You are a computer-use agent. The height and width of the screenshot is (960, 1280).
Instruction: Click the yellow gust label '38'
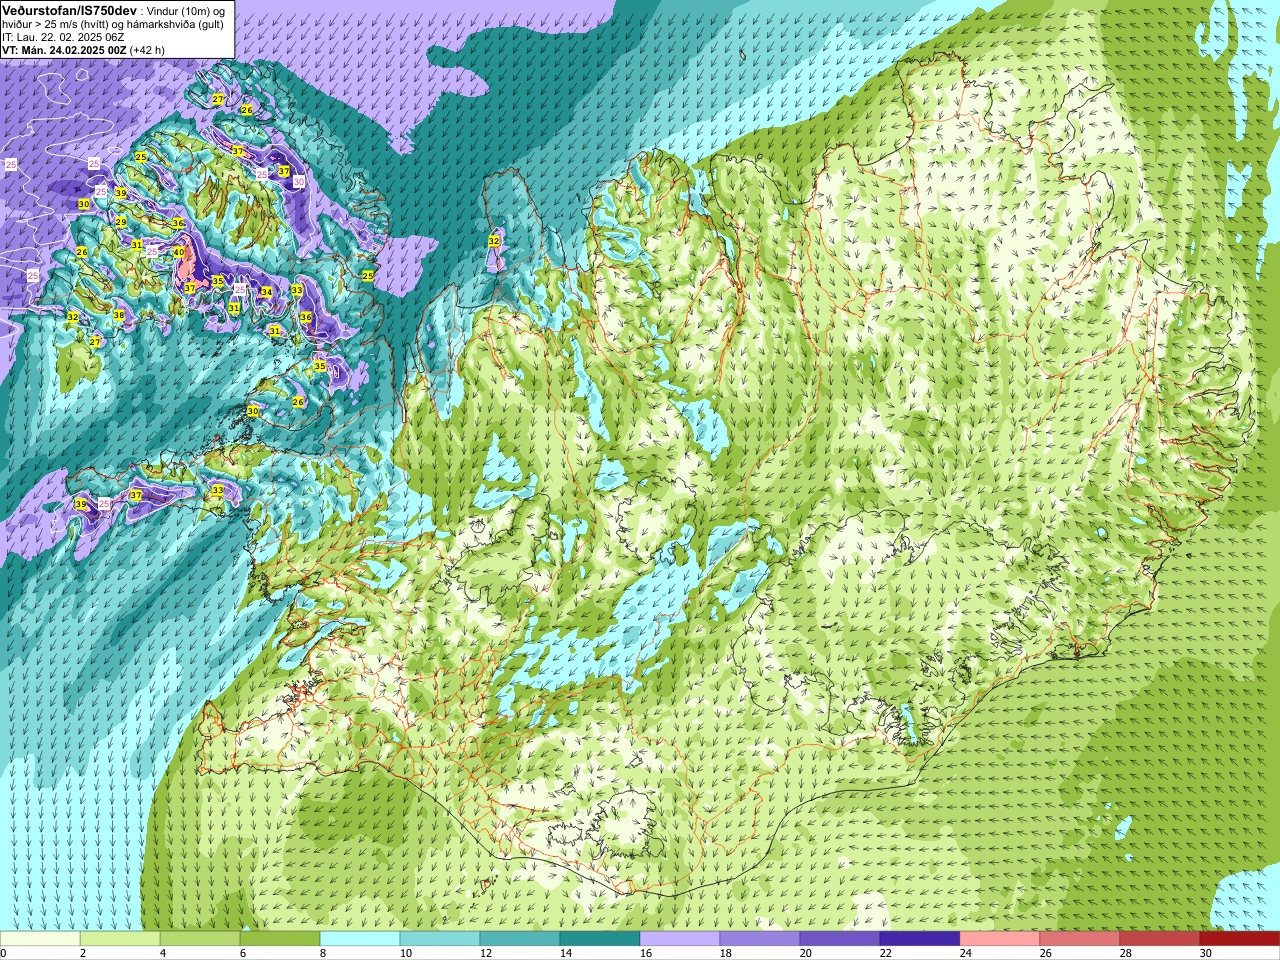(x=119, y=315)
